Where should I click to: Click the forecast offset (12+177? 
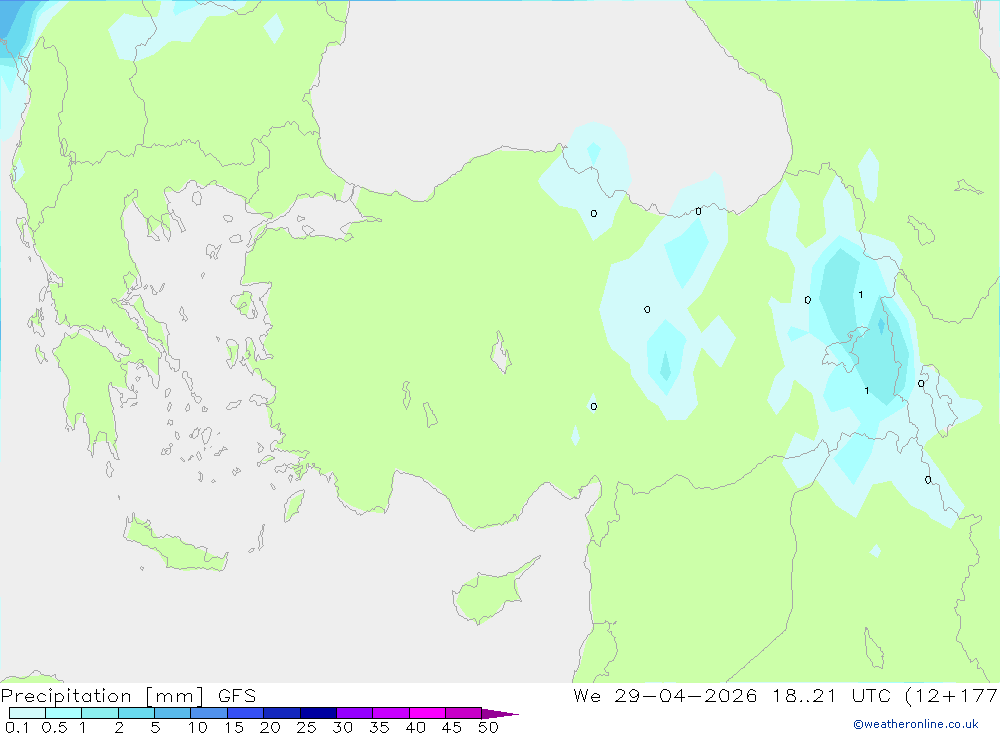(952, 696)
